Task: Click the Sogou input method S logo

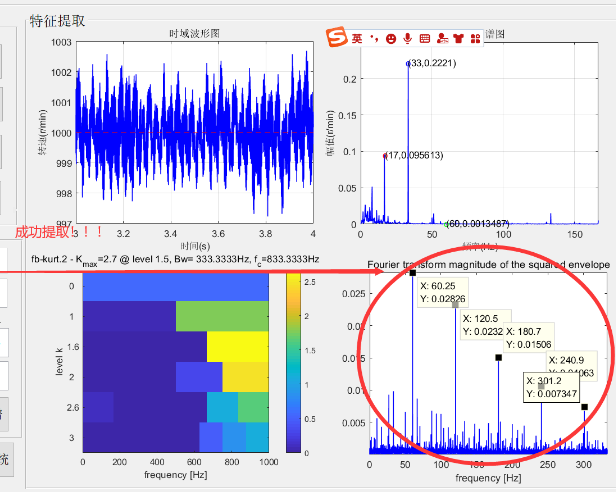Action: 337,37
